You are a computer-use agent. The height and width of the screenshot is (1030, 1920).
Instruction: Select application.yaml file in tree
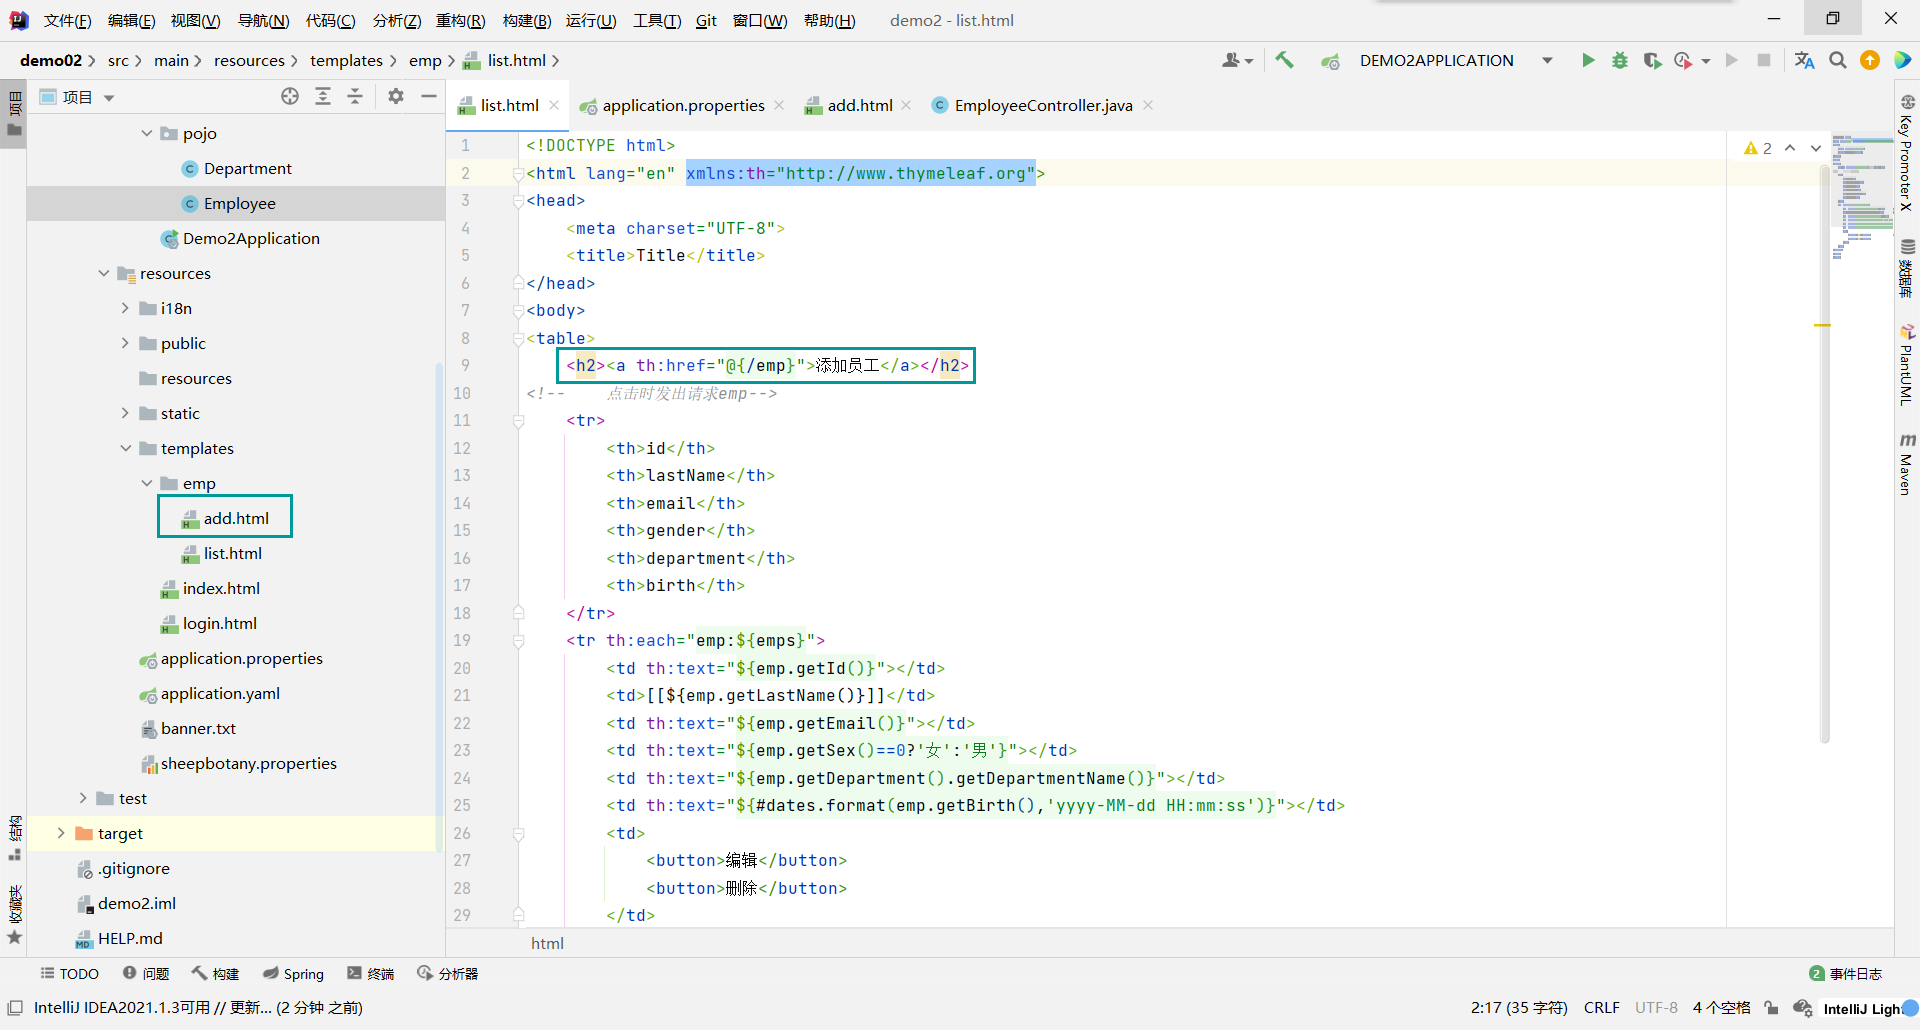220,693
